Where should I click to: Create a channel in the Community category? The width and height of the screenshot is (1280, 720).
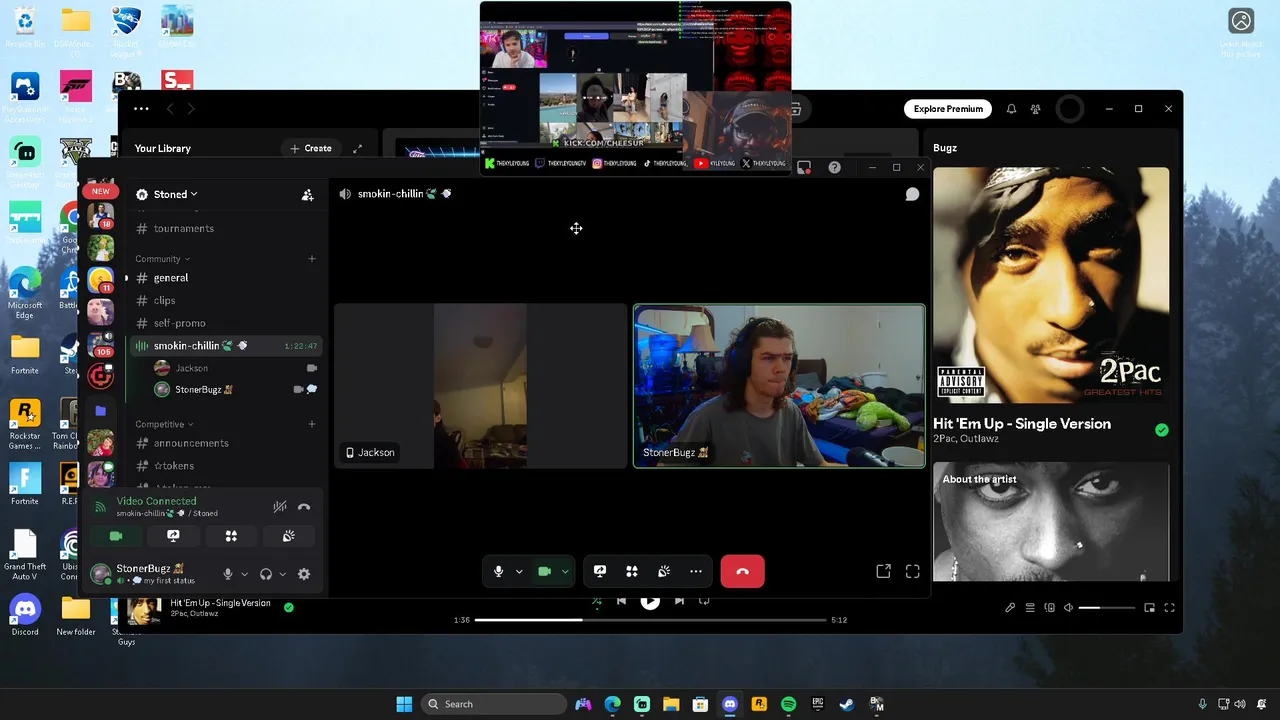coord(312,259)
